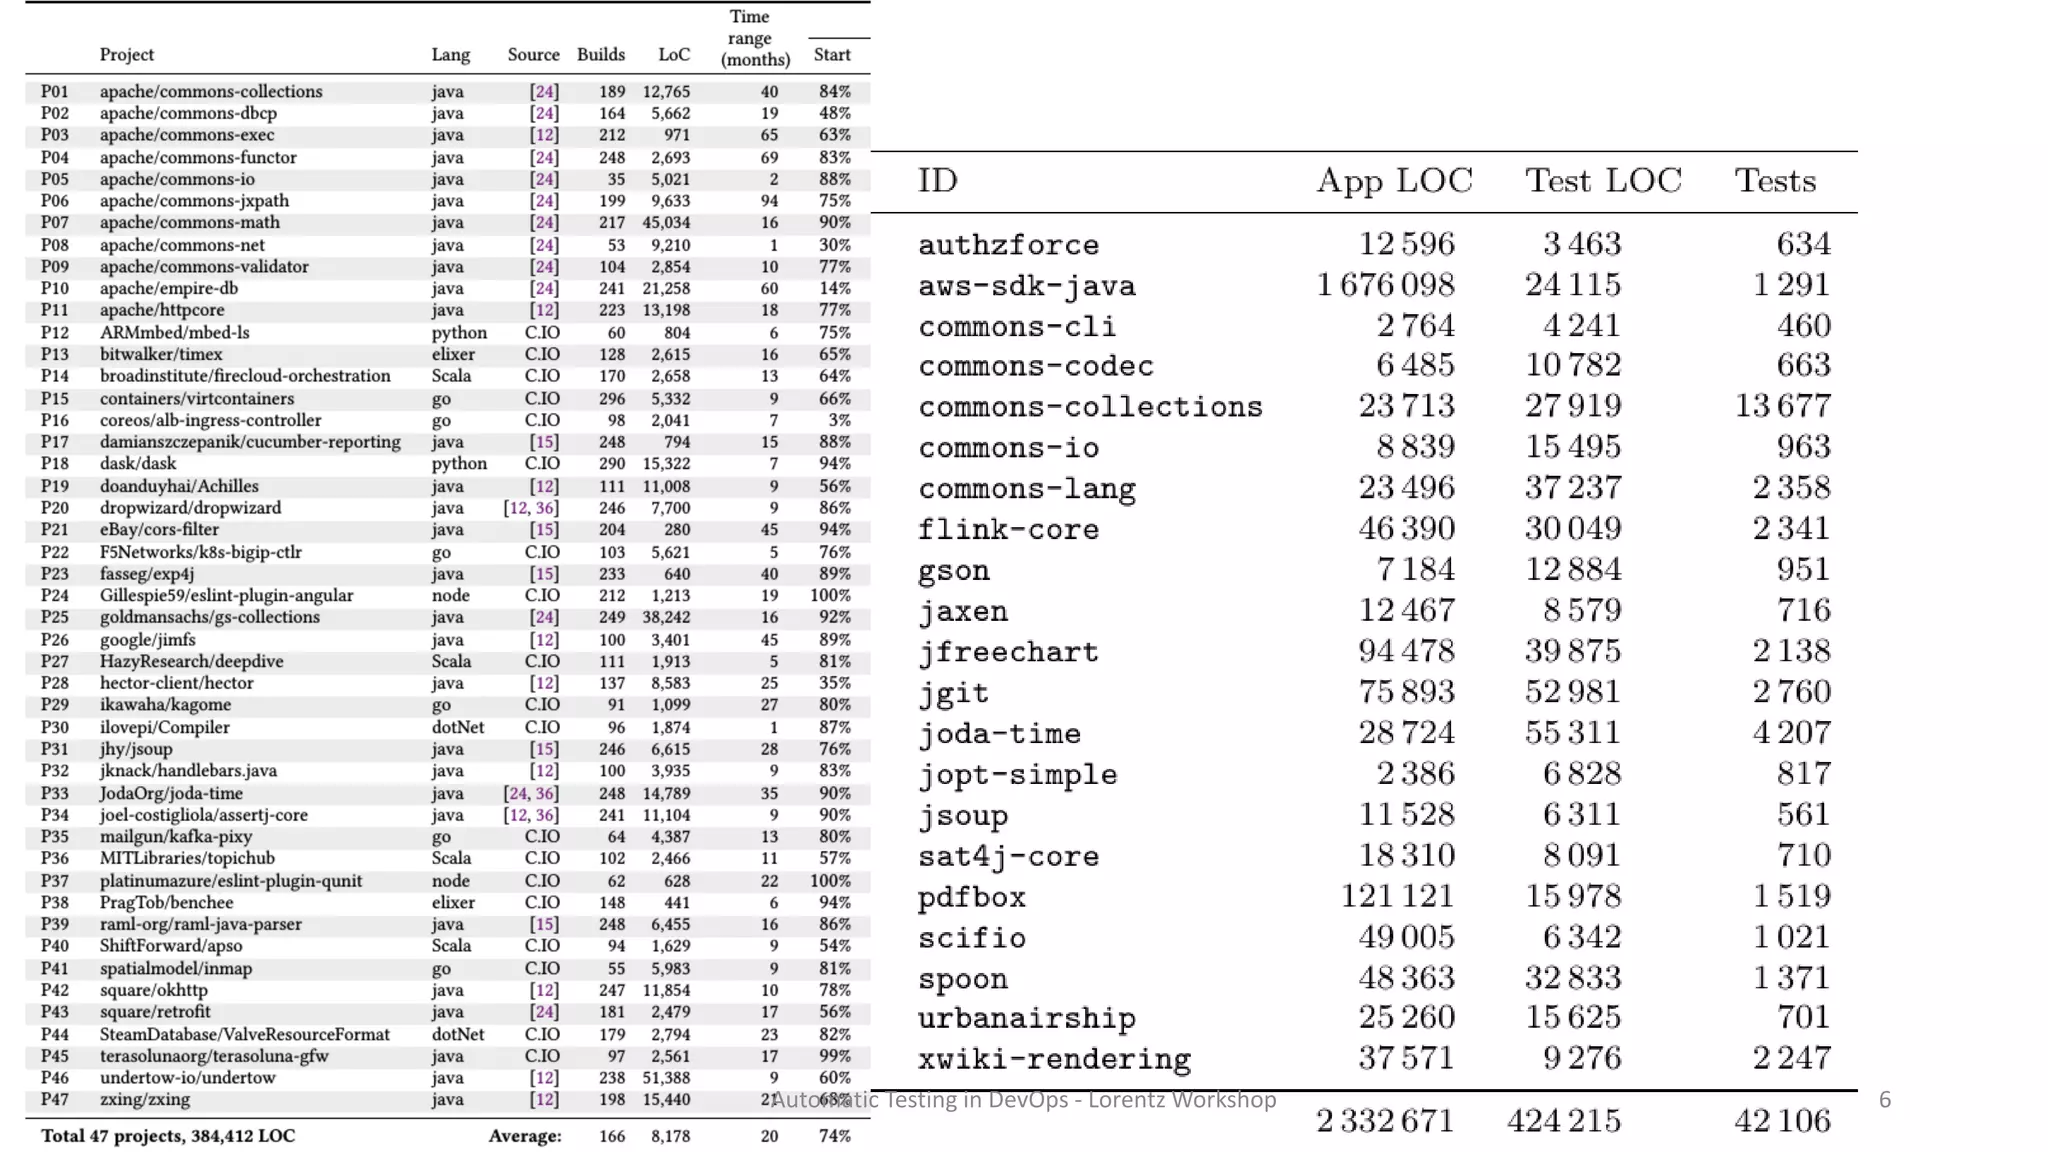The height and width of the screenshot is (1152, 2048).
Task: Click the Project column header
Action: pyautogui.click(x=126, y=55)
